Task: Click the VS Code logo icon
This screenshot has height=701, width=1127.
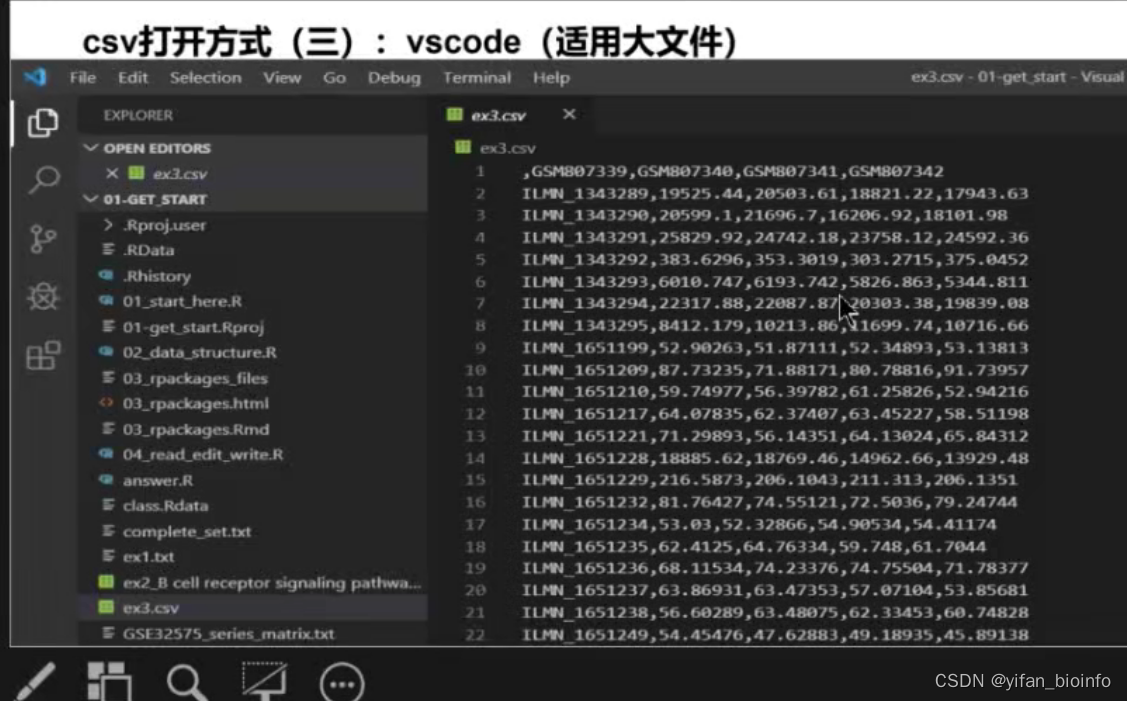Action: [34, 77]
